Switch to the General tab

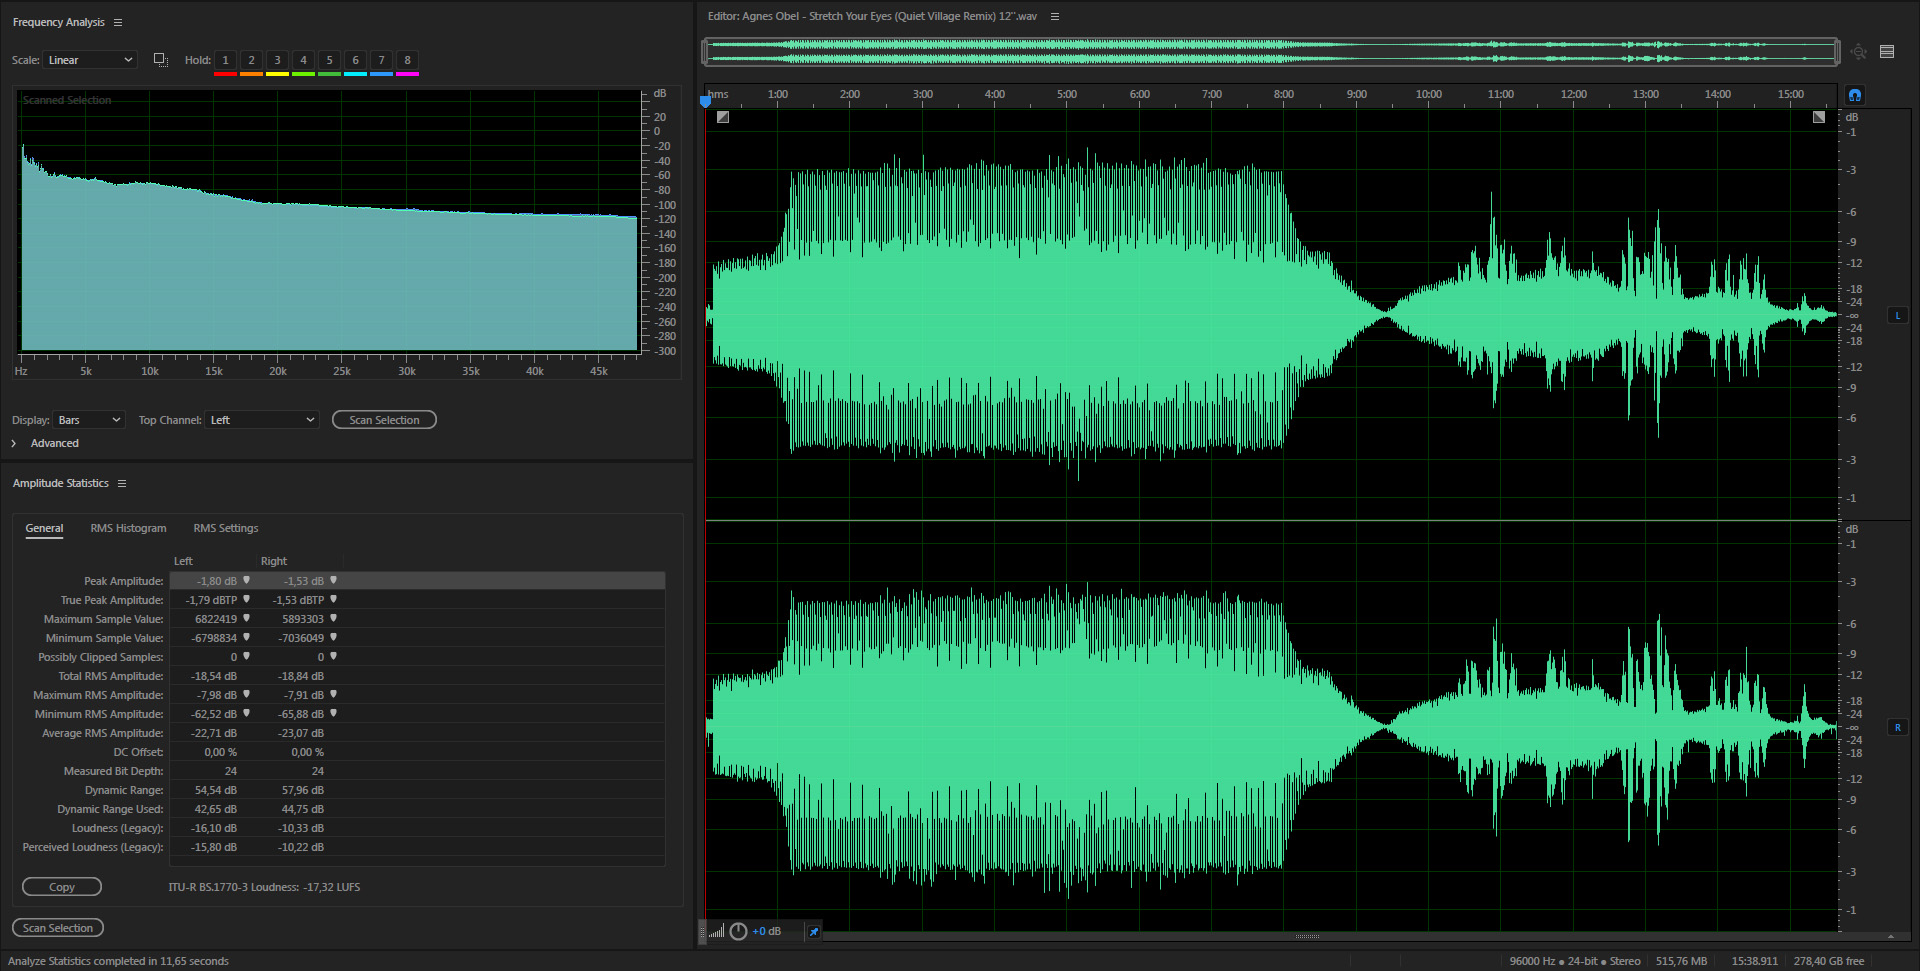click(44, 528)
